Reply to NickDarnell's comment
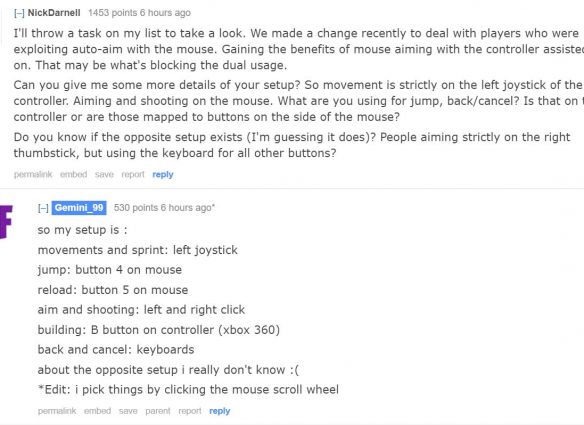 tap(163, 174)
